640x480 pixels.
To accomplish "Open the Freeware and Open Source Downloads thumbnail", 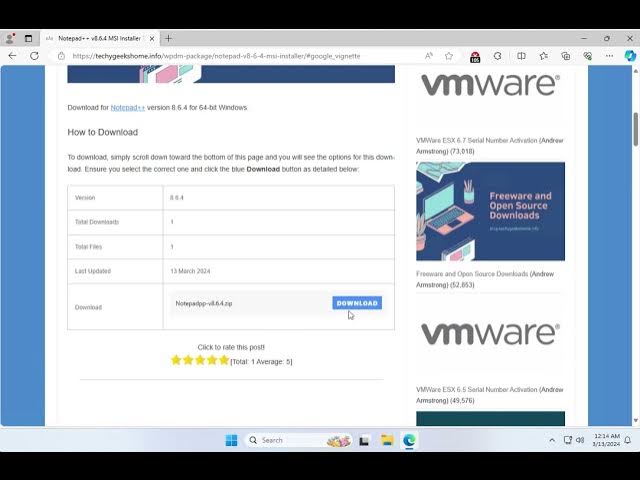I will [491, 211].
